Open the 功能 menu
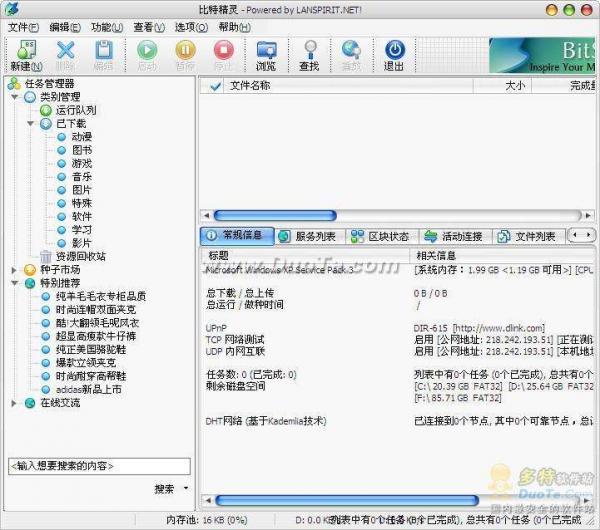This screenshot has height=530, width=600. [107, 28]
